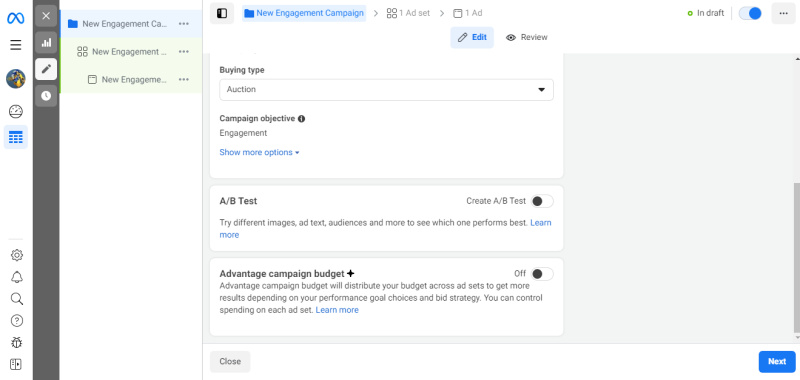The height and width of the screenshot is (380, 800).
Task: Click Campaign objective info icon
Action: pos(302,118)
